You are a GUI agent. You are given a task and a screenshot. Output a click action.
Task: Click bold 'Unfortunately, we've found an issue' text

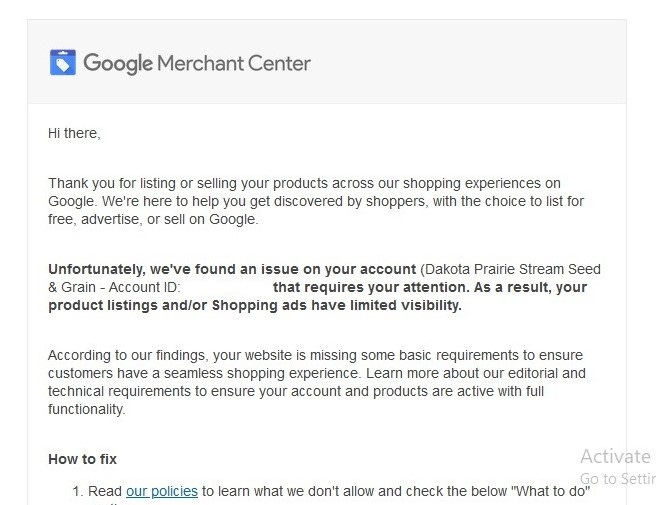click(x=232, y=269)
